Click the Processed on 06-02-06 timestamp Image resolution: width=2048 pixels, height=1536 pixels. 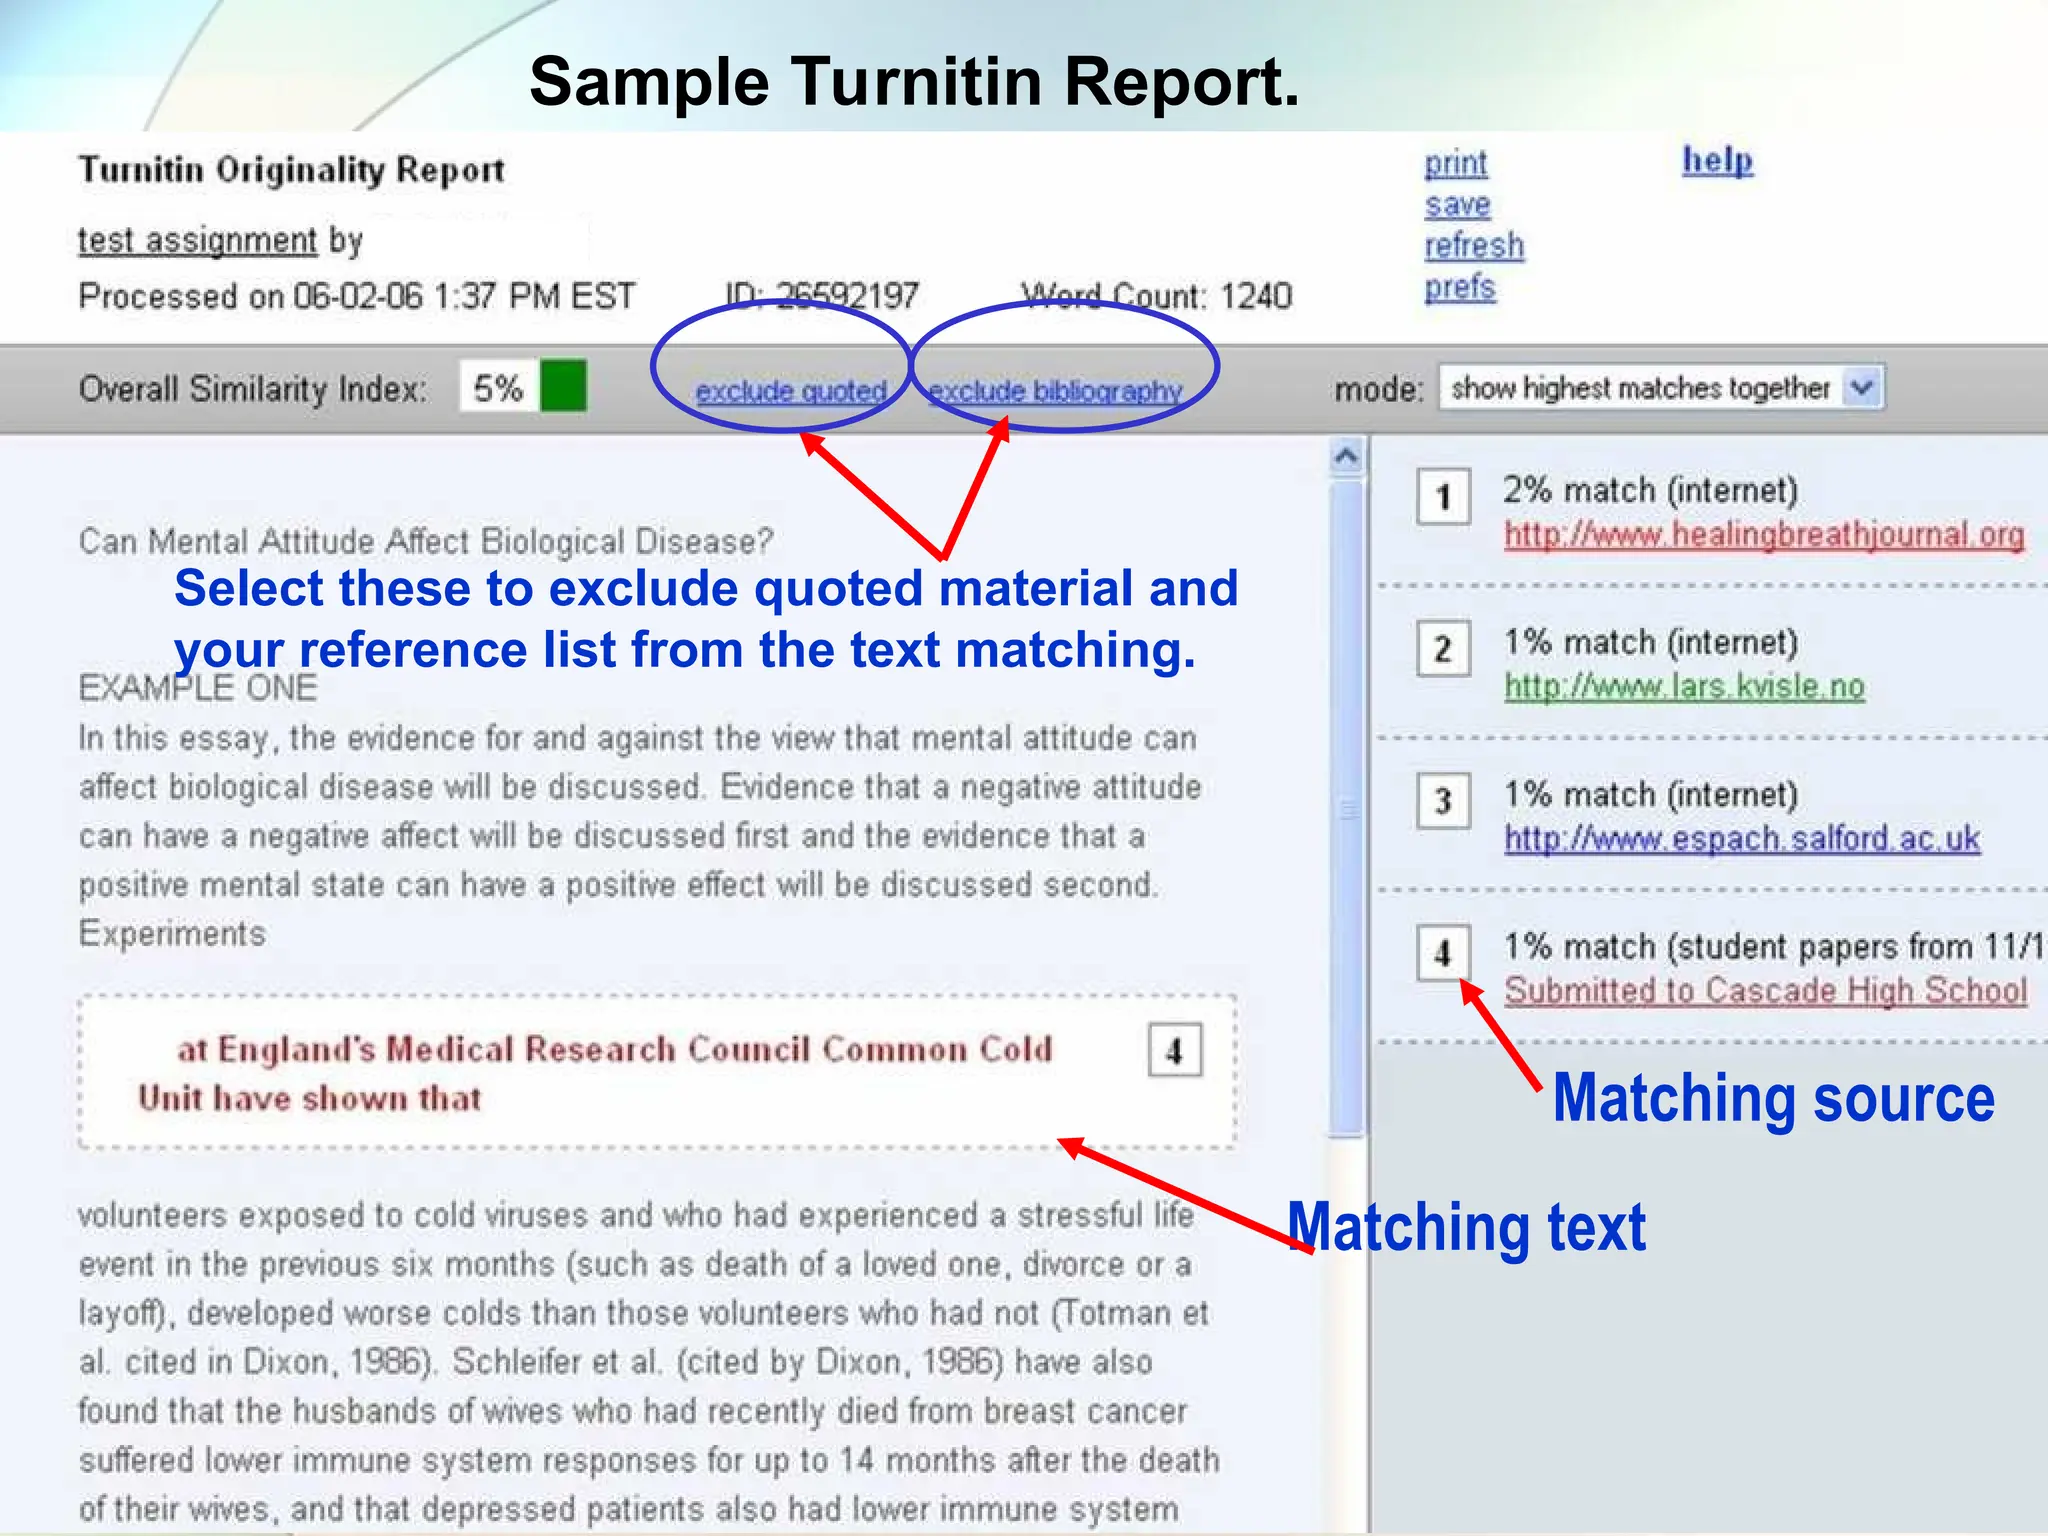point(357,296)
